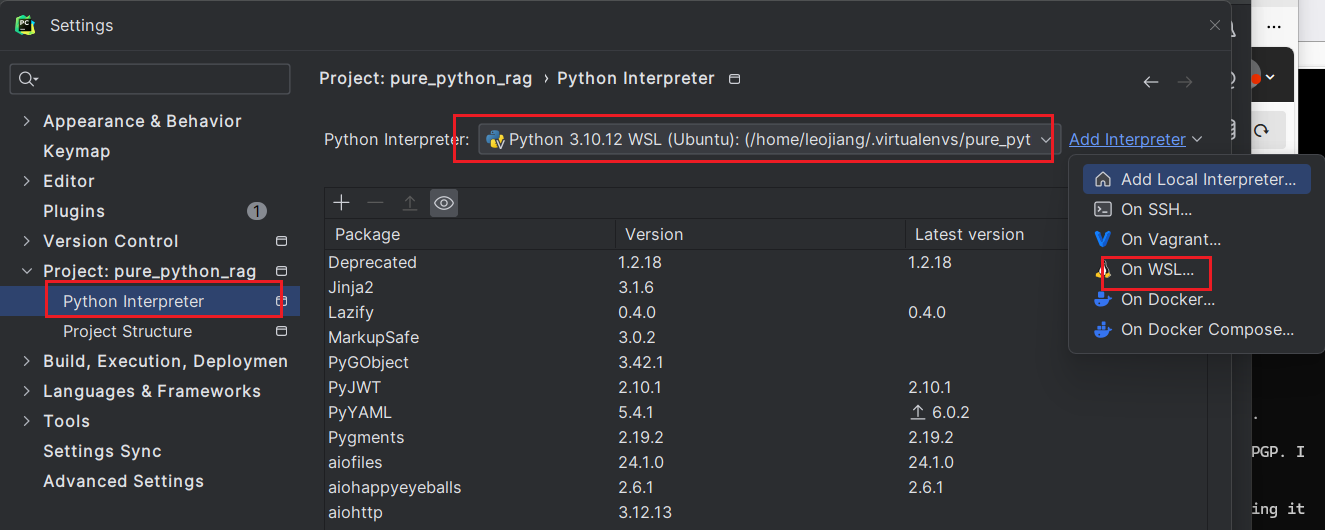This screenshot has width=1325, height=530.
Task: Select the aiohttp package row
Action: tap(765, 512)
